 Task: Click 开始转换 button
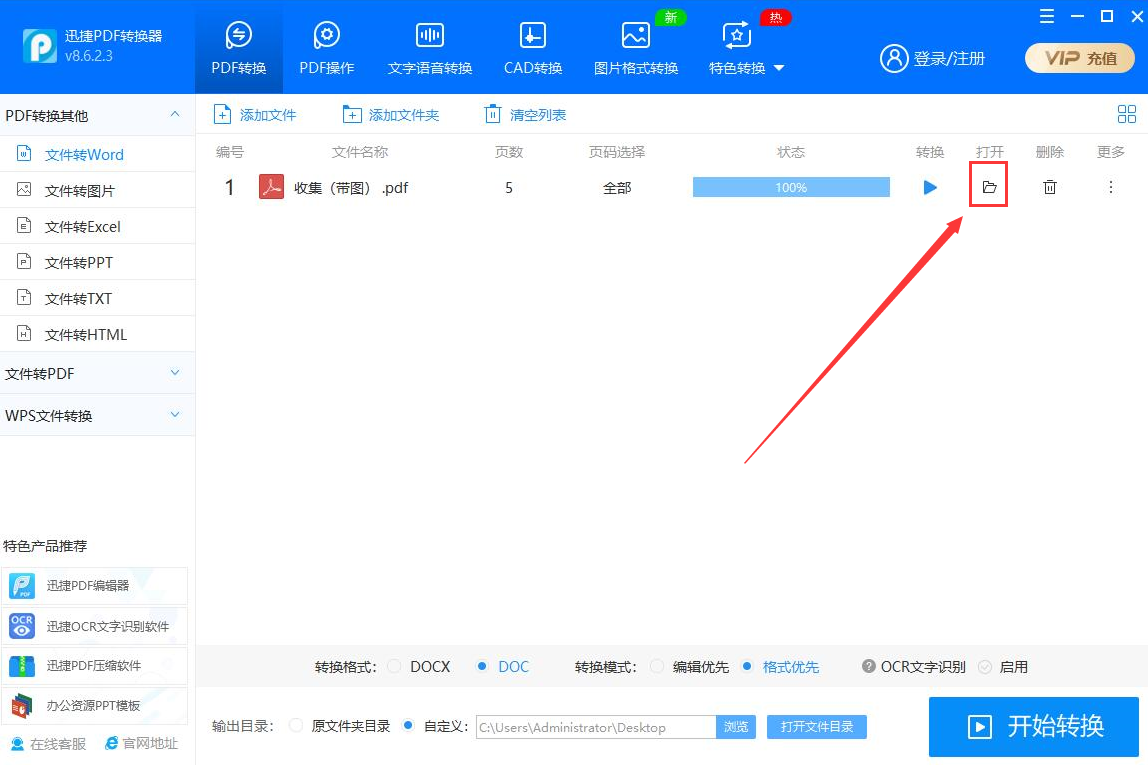(1034, 726)
